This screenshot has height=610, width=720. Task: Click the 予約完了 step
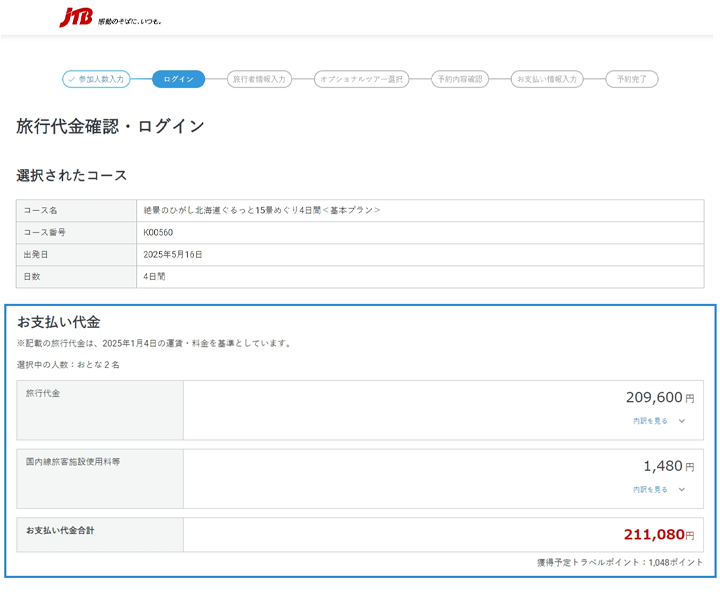coord(632,79)
